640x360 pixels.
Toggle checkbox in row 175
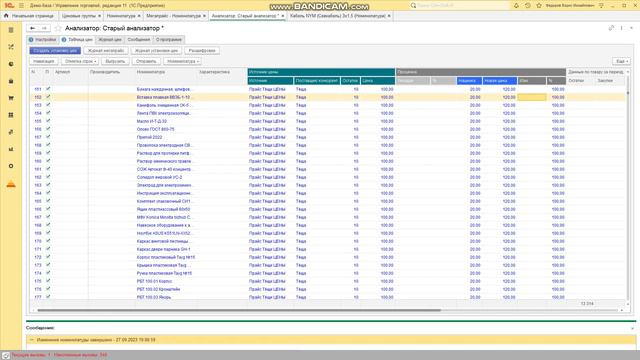click(x=48, y=281)
